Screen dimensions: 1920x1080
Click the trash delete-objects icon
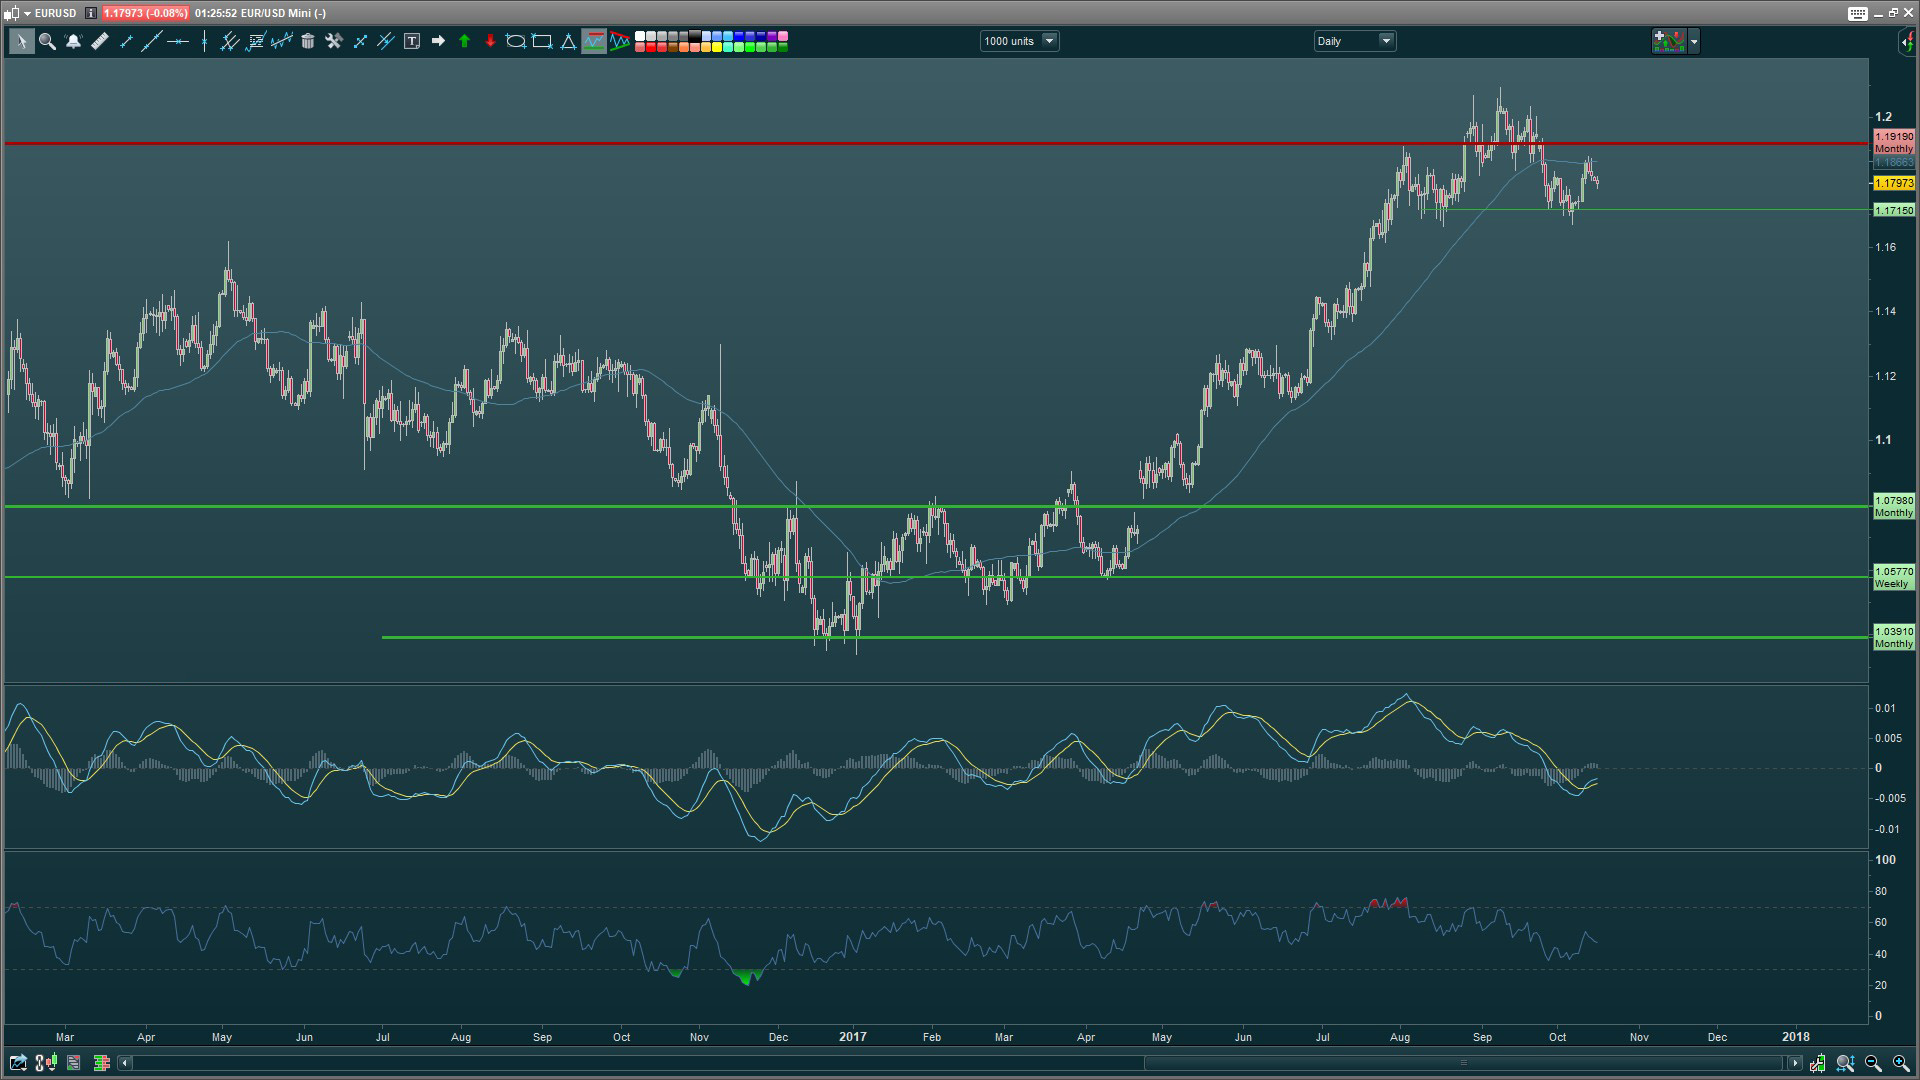(308, 41)
